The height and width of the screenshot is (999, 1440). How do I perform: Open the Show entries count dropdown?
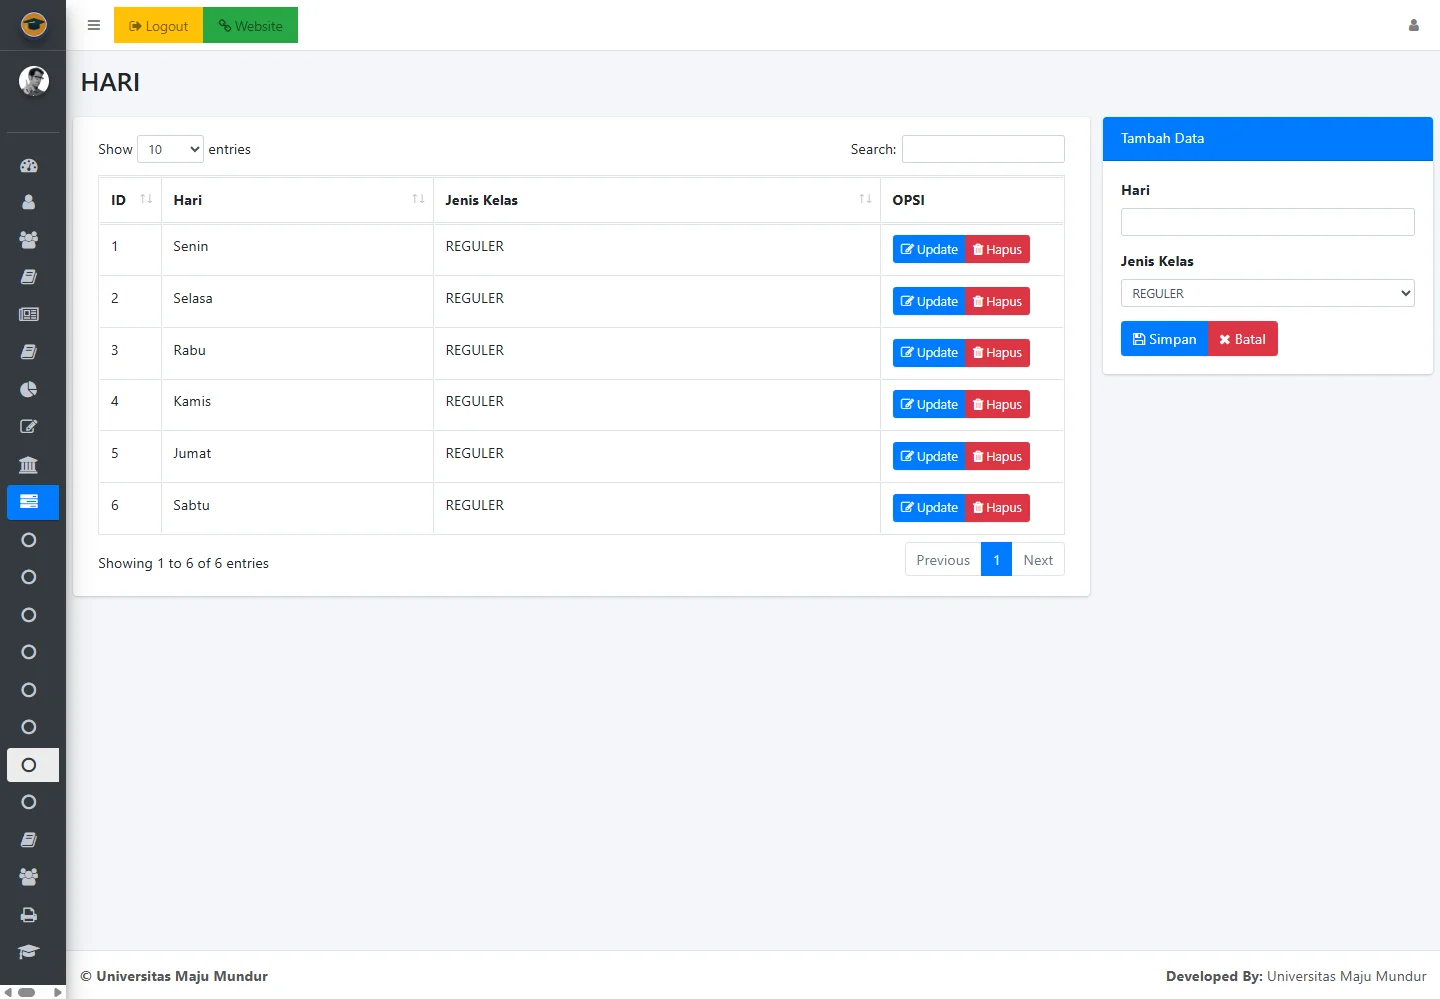(170, 149)
